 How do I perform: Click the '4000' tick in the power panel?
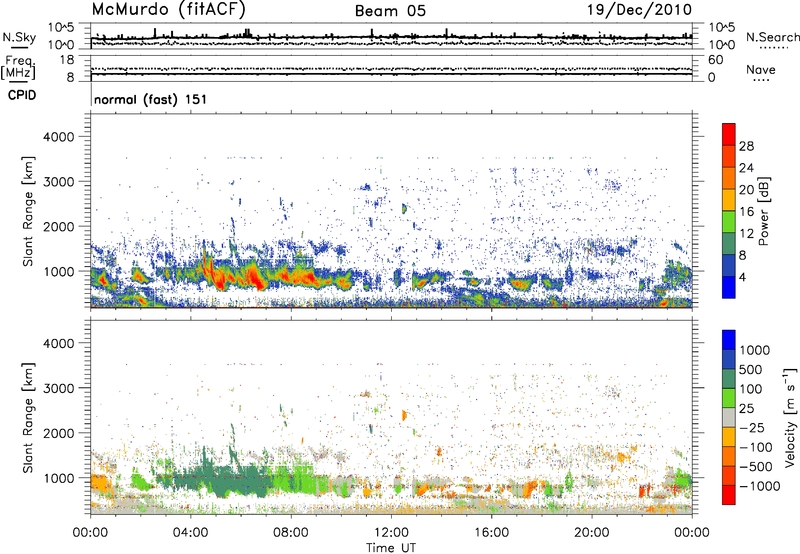click(x=58, y=137)
